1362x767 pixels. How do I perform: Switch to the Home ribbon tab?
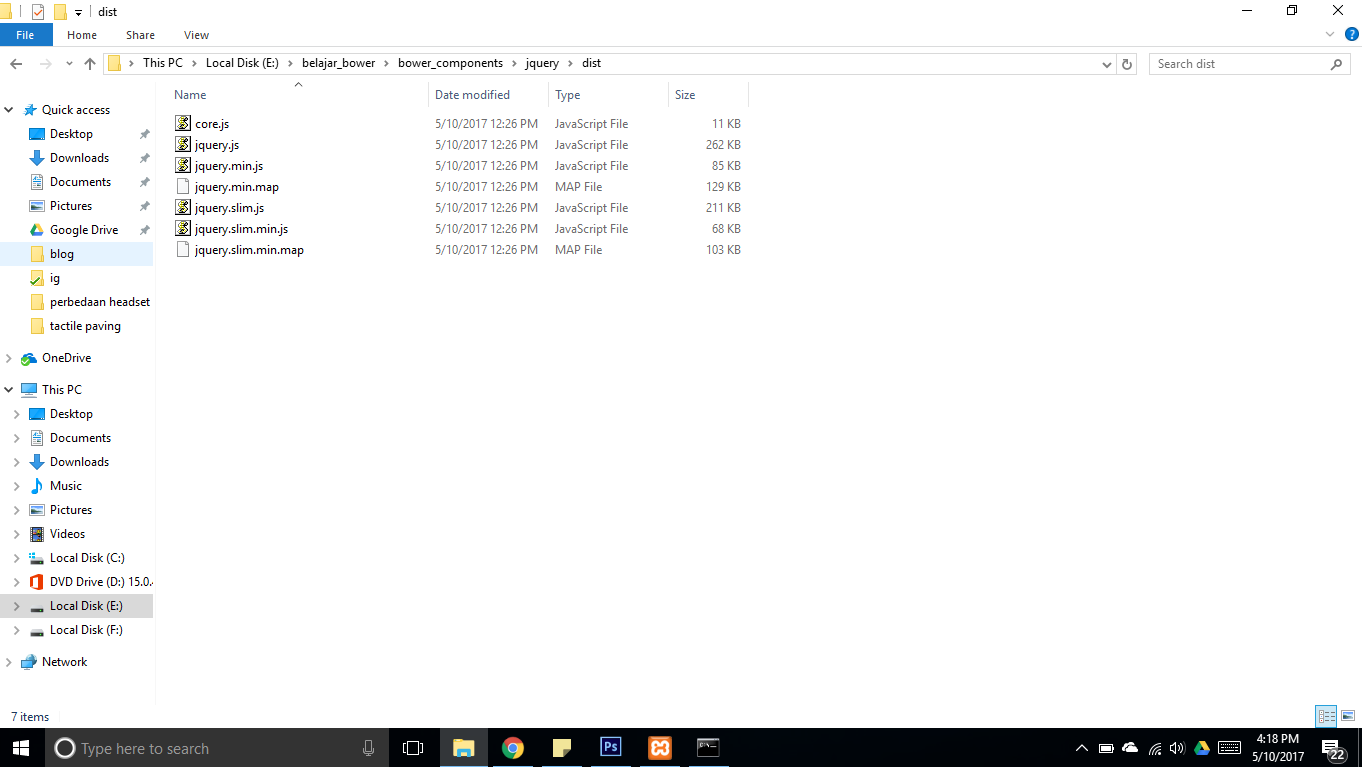click(x=82, y=35)
